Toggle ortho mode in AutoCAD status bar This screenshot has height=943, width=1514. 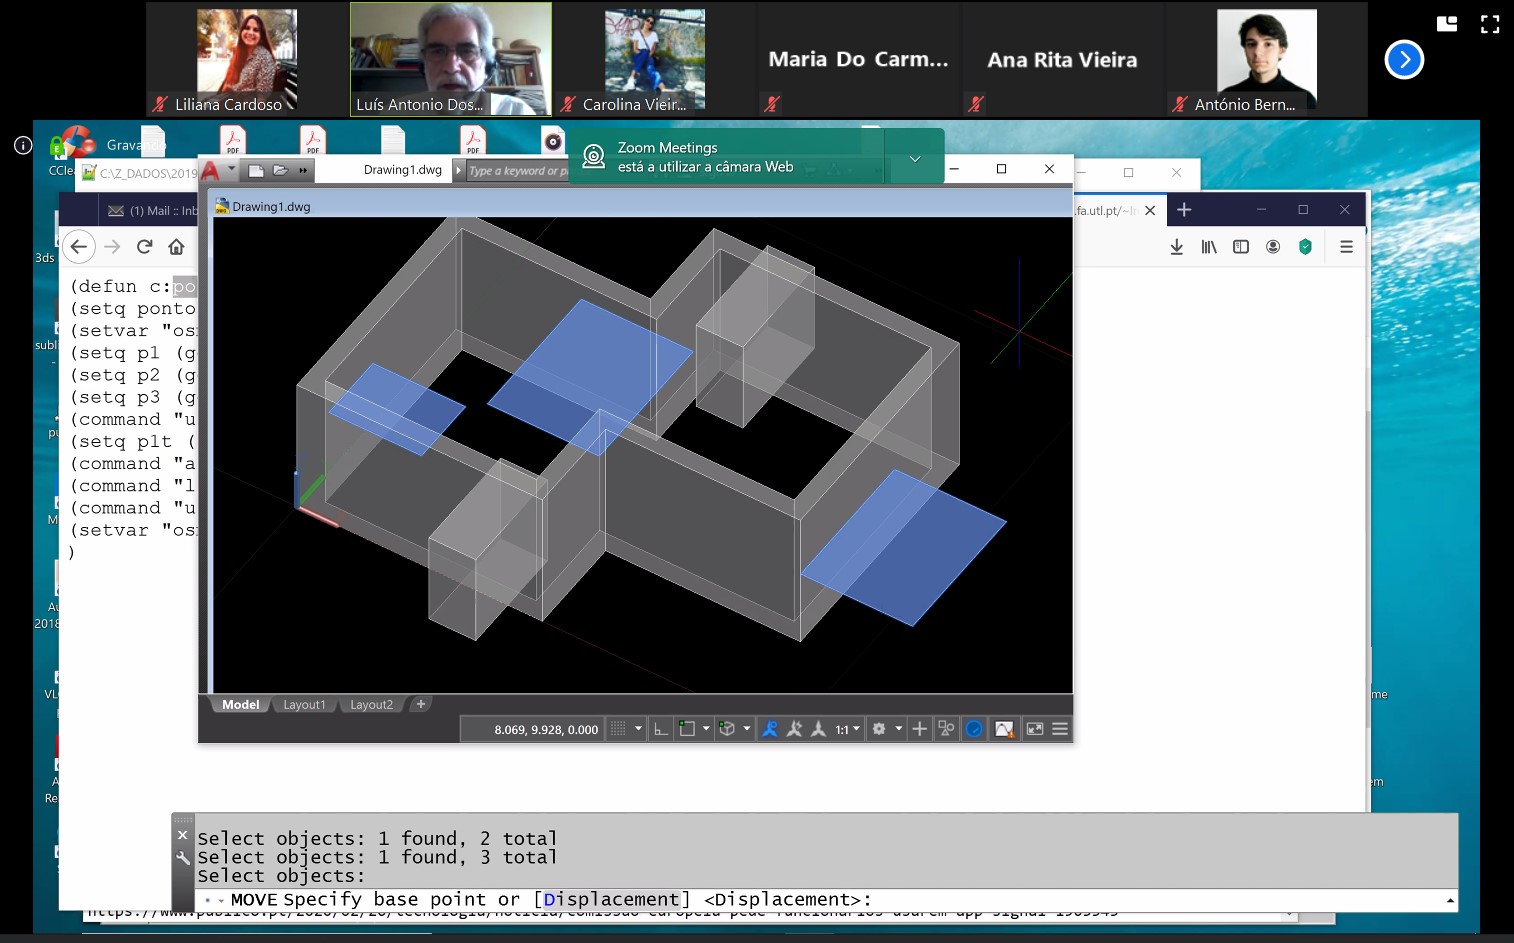coord(661,729)
